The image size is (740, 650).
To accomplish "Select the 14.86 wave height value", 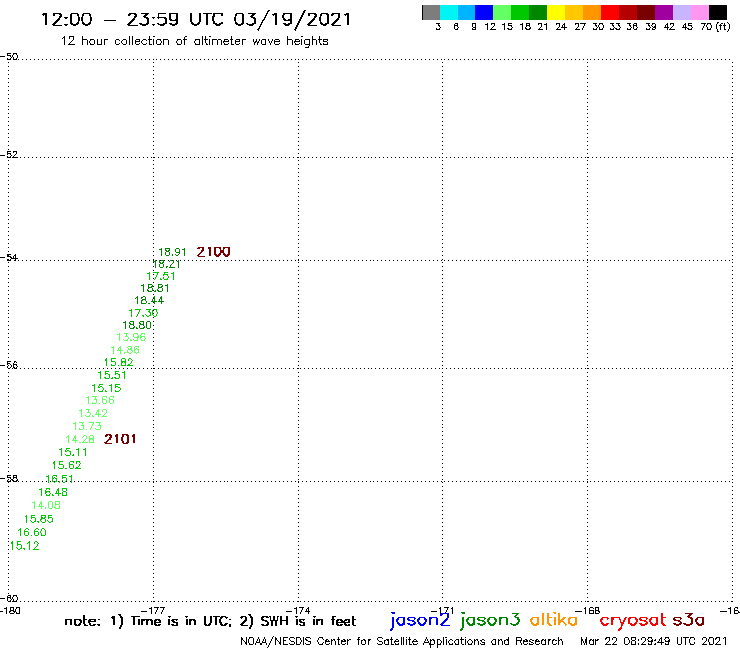I will point(125,350).
